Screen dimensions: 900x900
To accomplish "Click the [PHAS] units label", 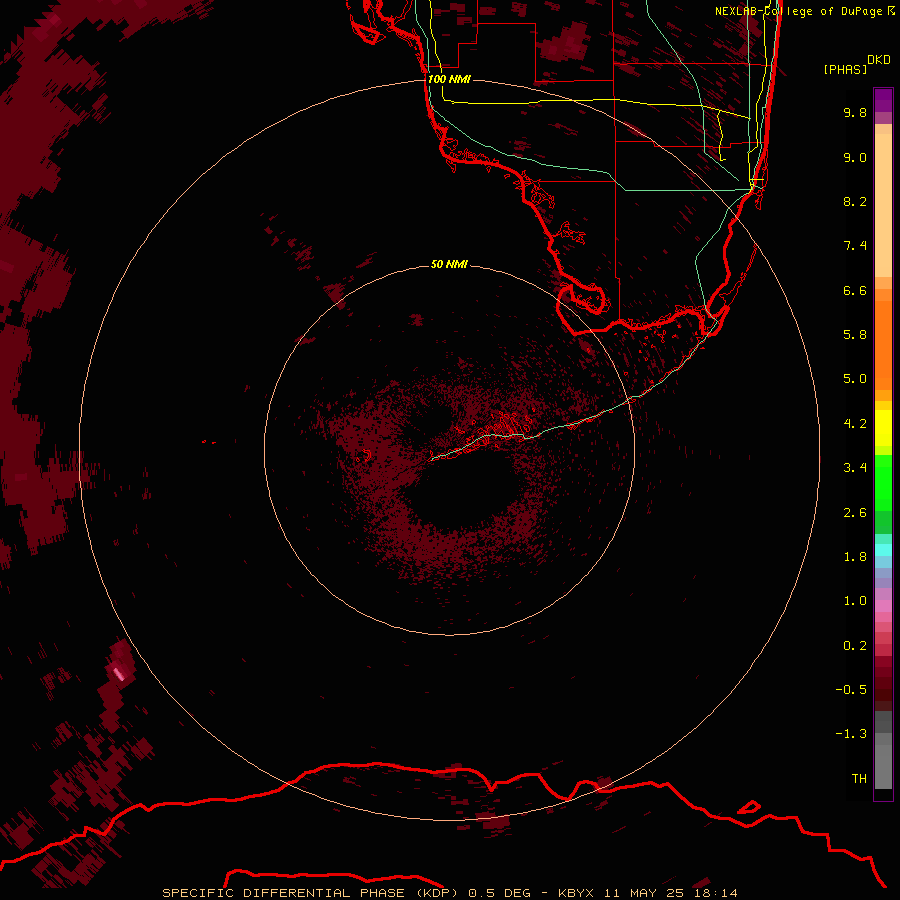I will click(x=845, y=69).
